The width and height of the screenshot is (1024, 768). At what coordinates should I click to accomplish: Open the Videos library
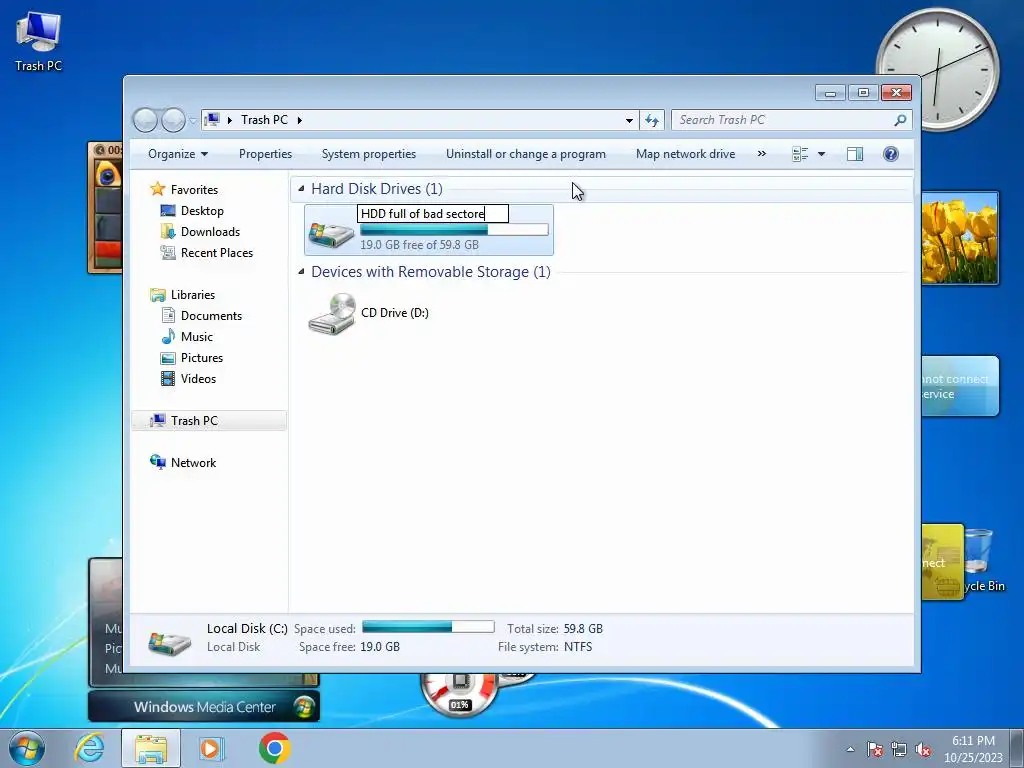tap(198, 379)
